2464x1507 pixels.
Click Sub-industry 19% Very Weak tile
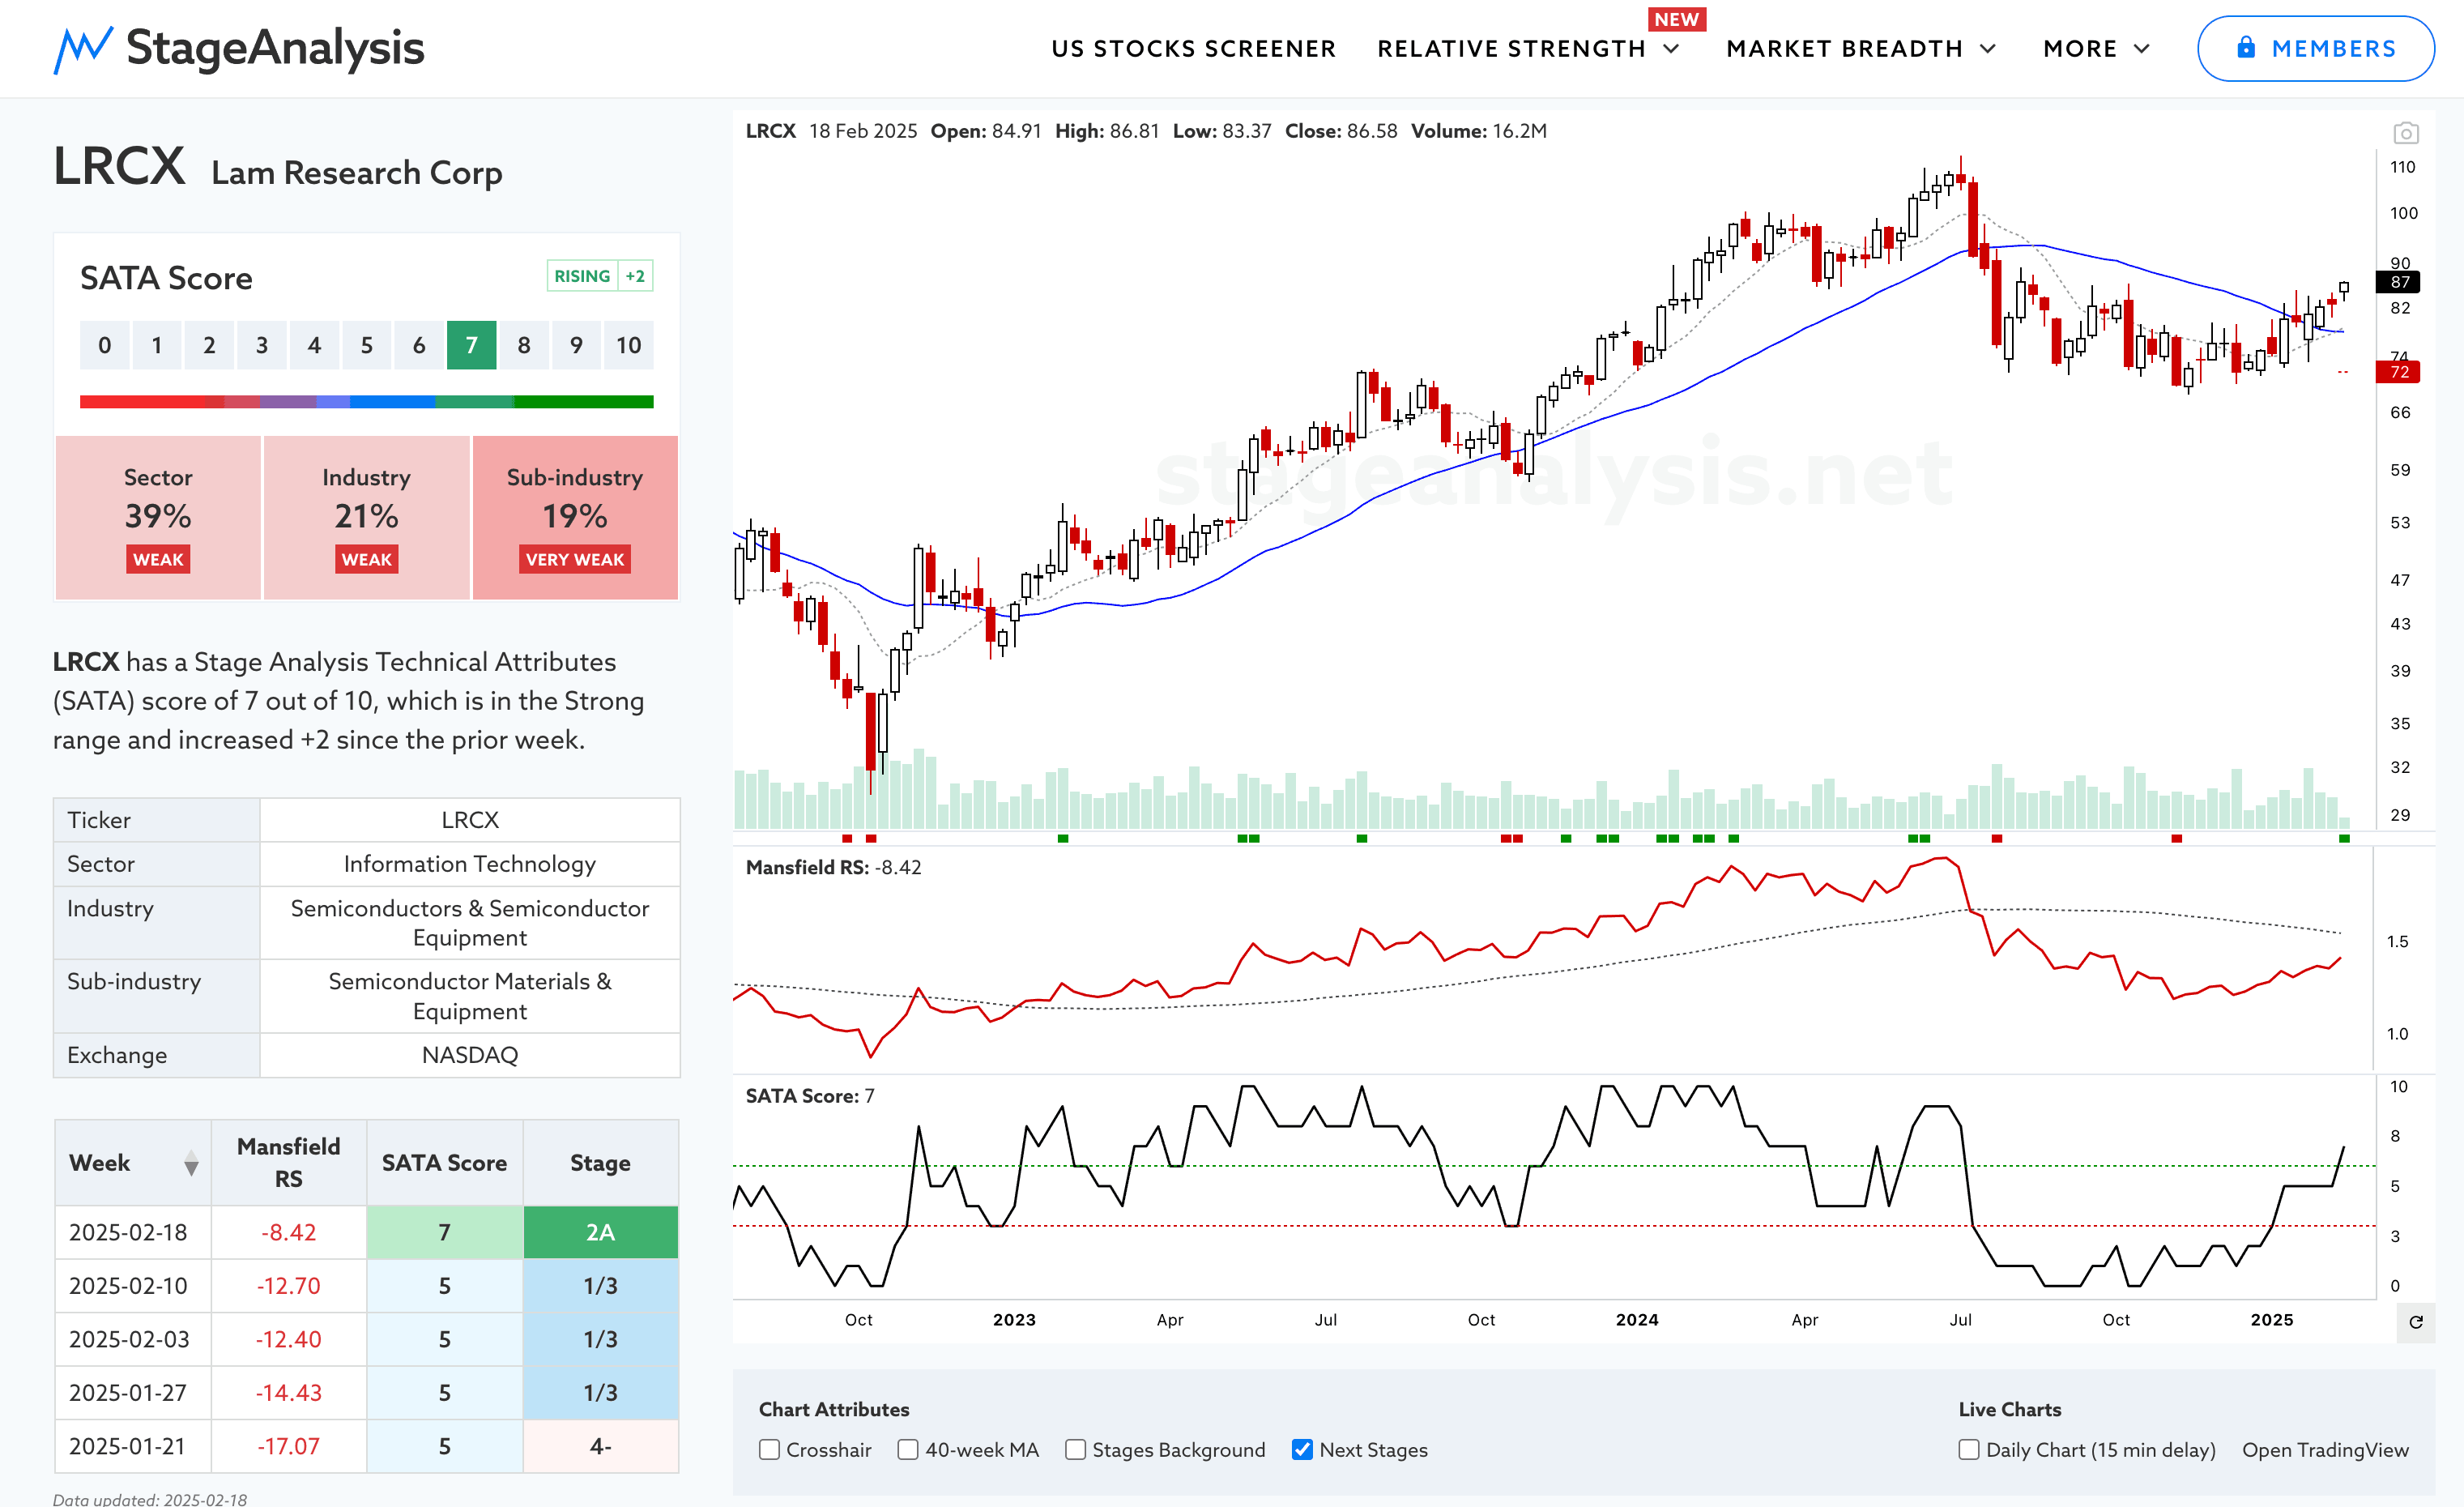(x=575, y=517)
